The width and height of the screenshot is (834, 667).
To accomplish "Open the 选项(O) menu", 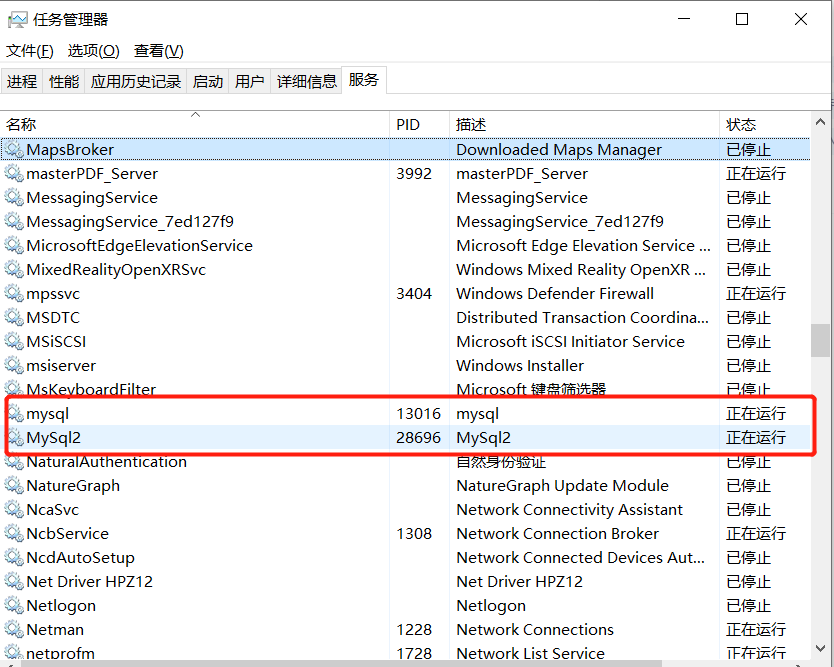I will tap(94, 51).
